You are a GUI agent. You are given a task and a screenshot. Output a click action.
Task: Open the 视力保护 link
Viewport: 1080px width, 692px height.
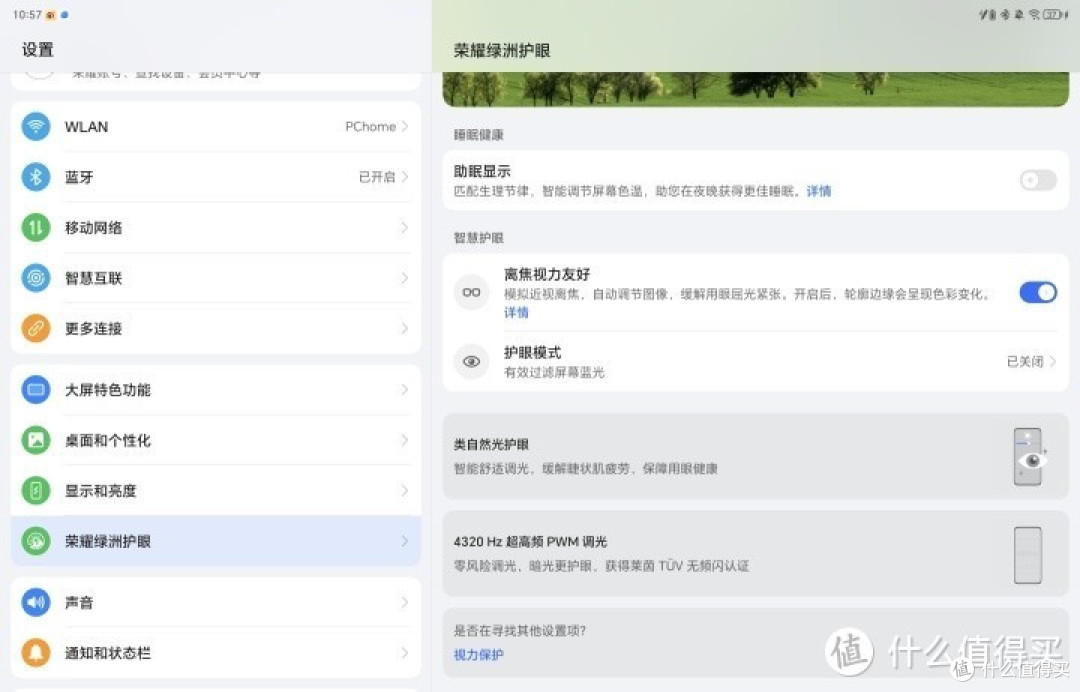[479, 655]
